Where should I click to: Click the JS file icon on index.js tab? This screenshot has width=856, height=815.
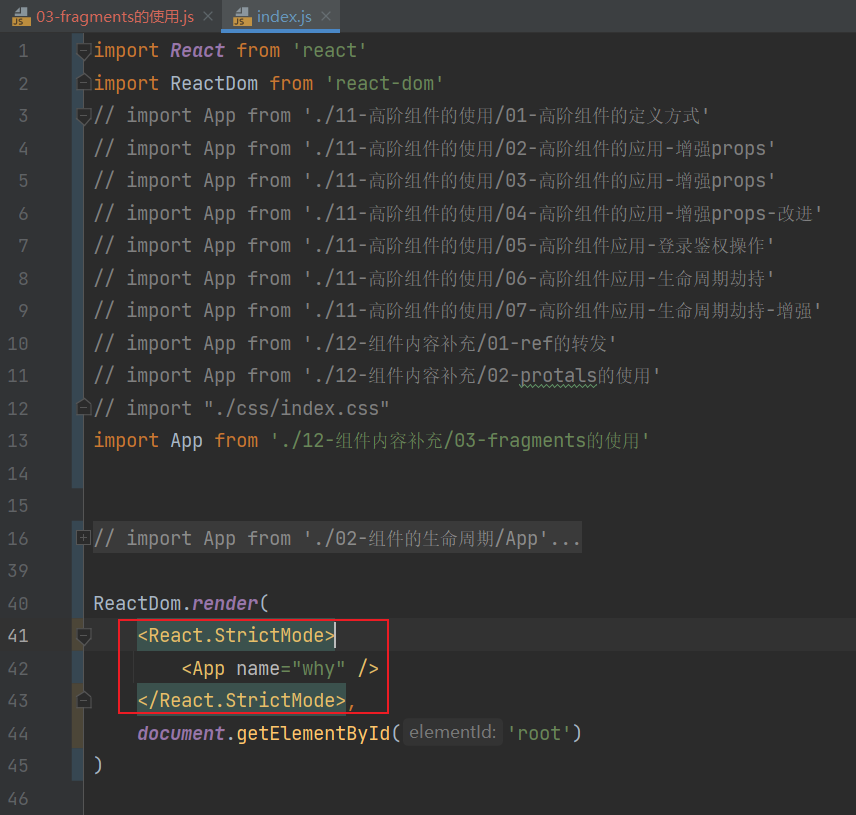coord(242,17)
